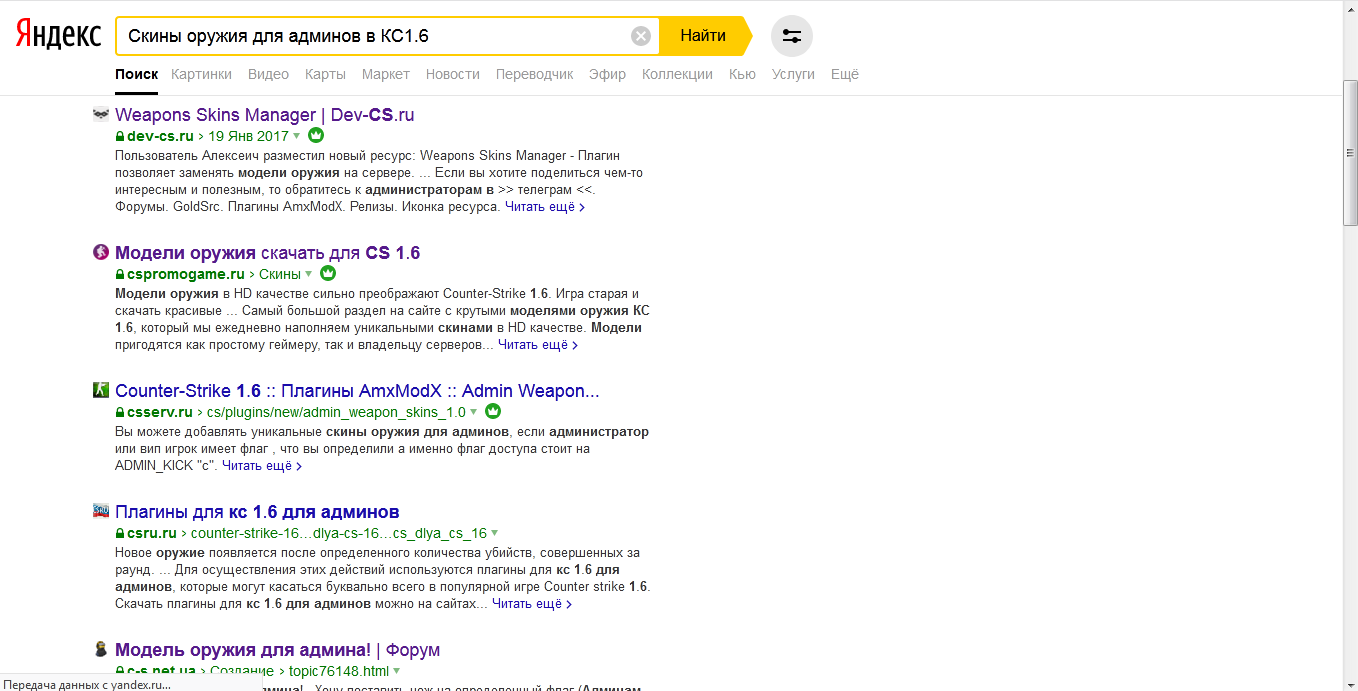Viewport: 1358px width, 691px height.
Task: Open 'Плагины для кс 1.6 для админов' result
Action: click(x=257, y=512)
